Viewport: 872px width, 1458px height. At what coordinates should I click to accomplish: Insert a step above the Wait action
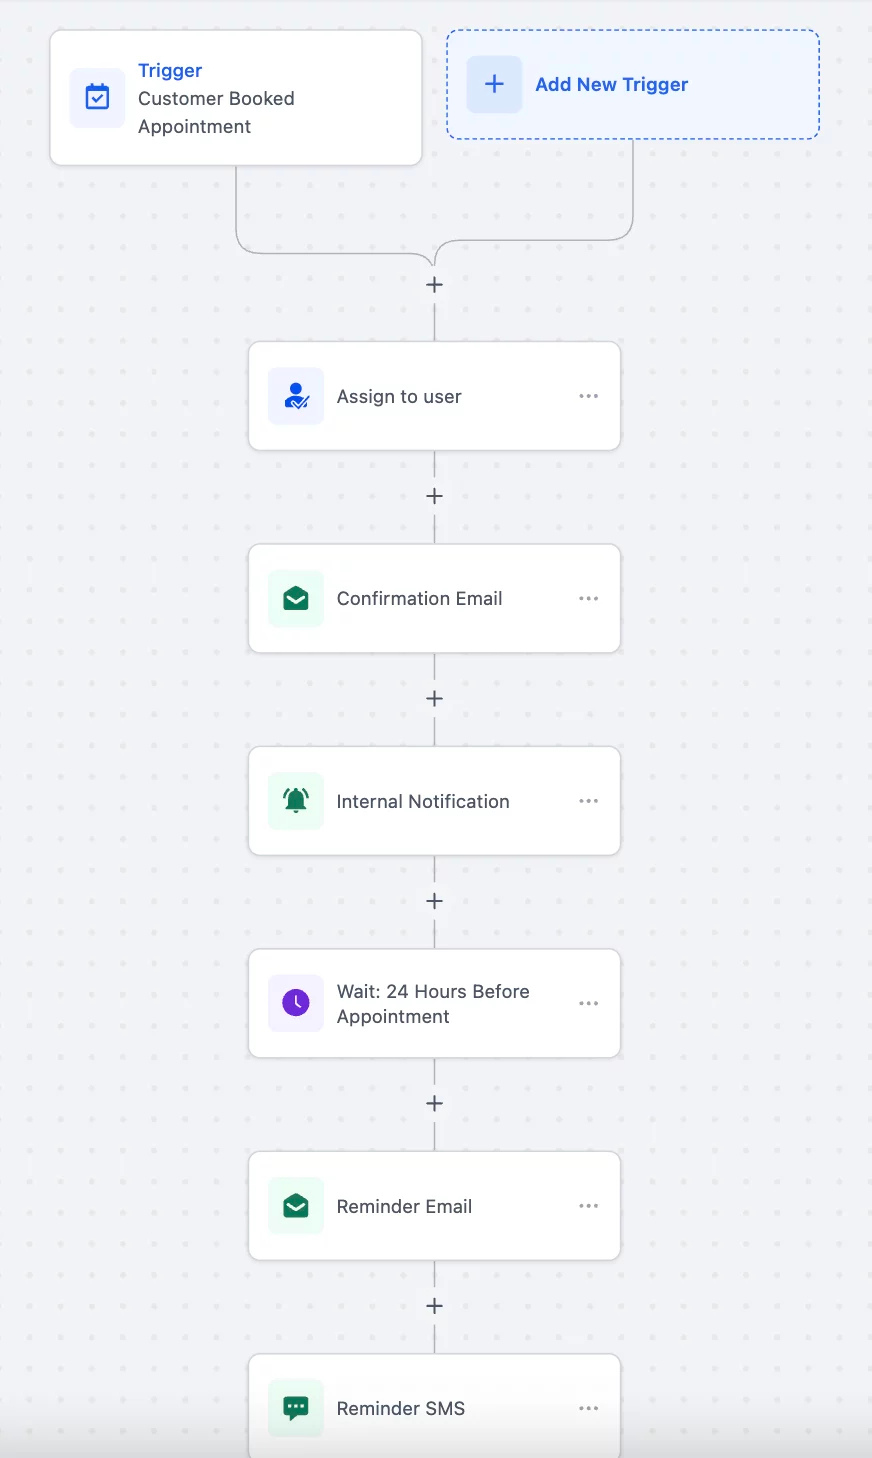[x=434, y=900]
